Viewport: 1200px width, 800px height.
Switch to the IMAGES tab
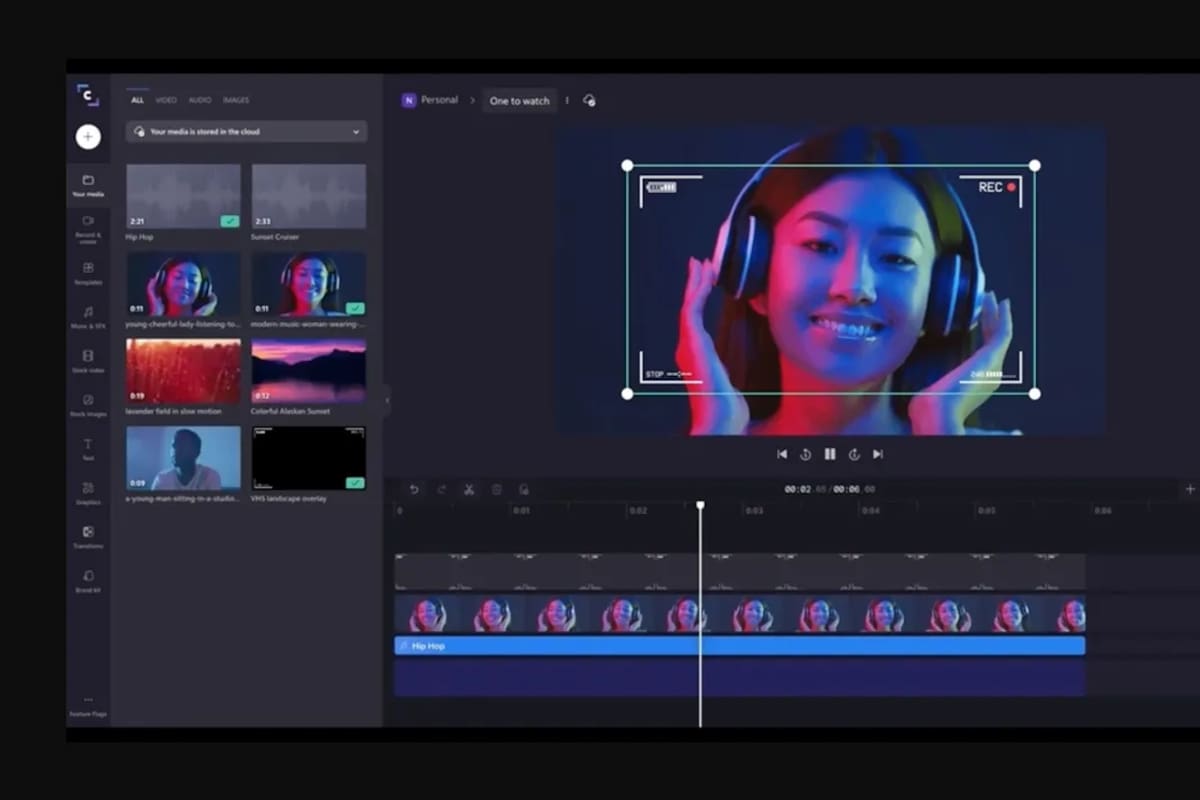coord(236,100)
